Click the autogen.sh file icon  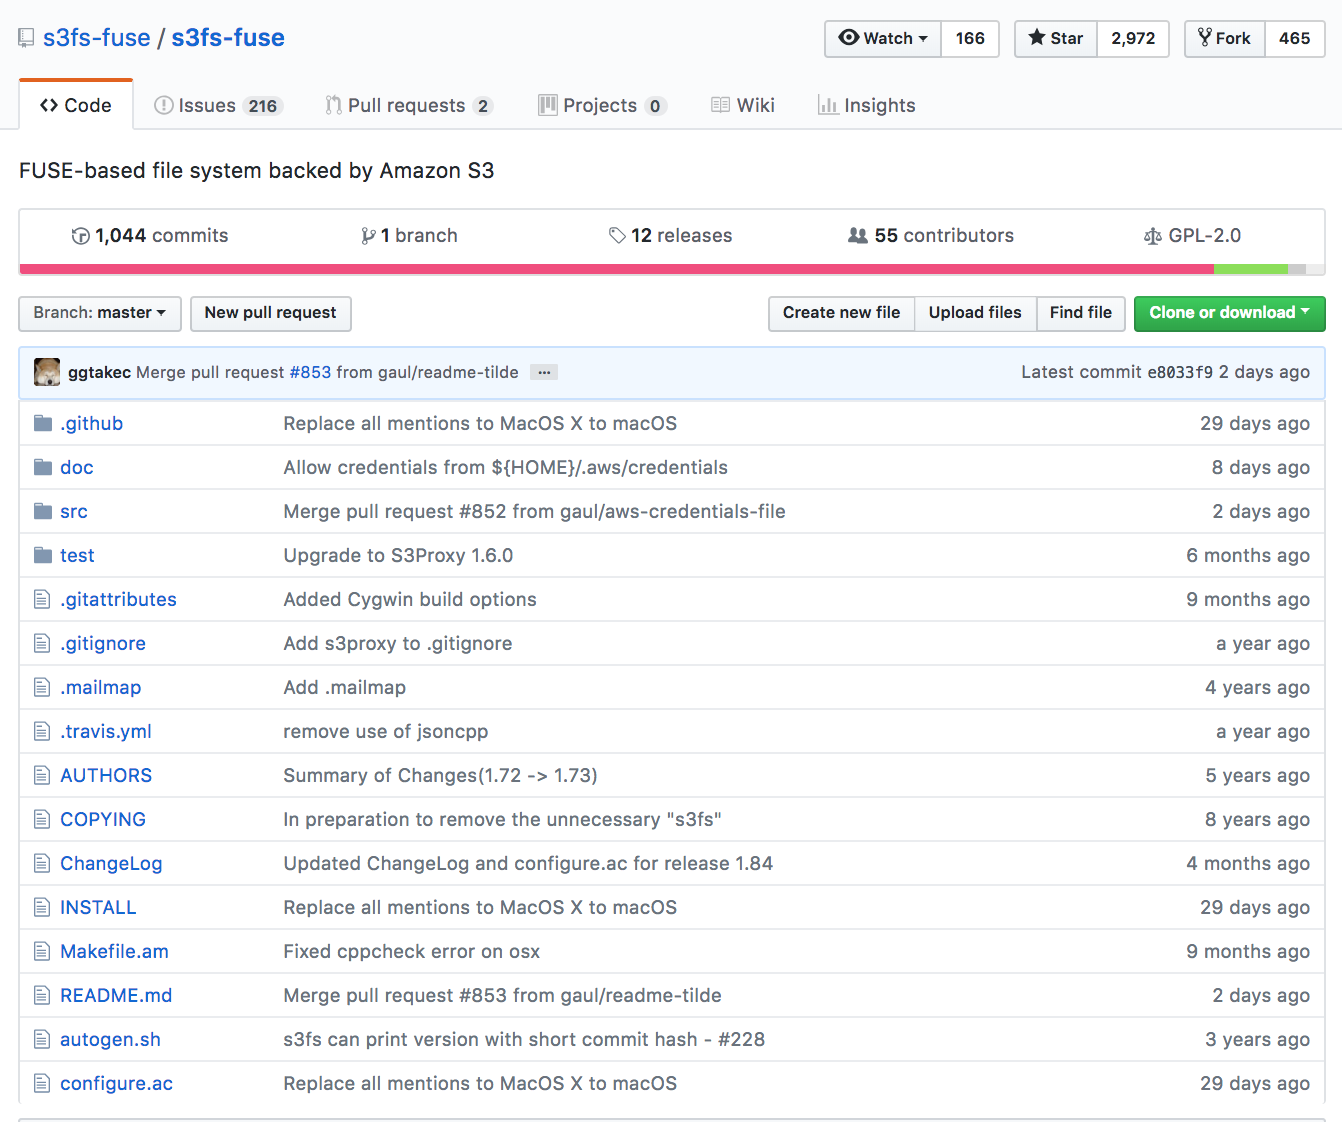pos(42,1039)
